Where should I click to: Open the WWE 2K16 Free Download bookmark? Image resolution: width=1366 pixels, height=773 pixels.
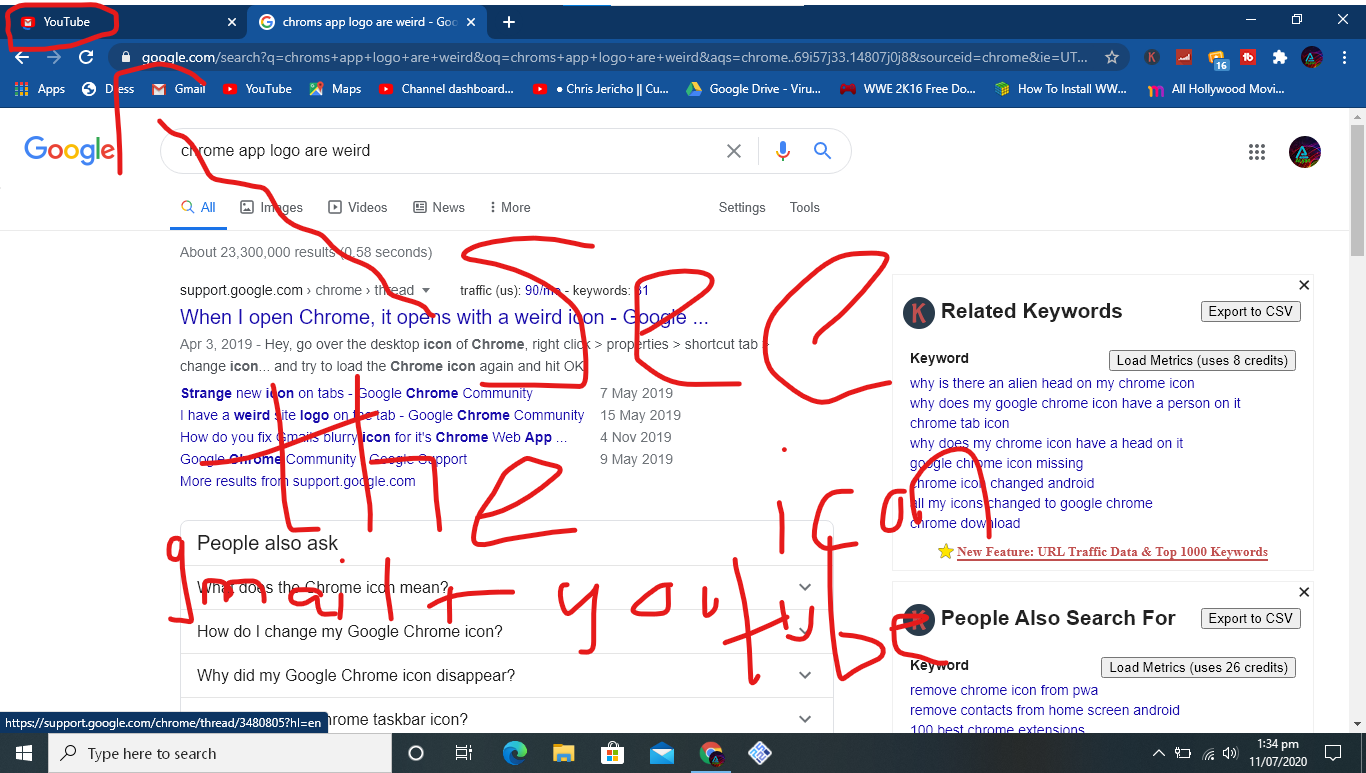[x=907, y=89]
